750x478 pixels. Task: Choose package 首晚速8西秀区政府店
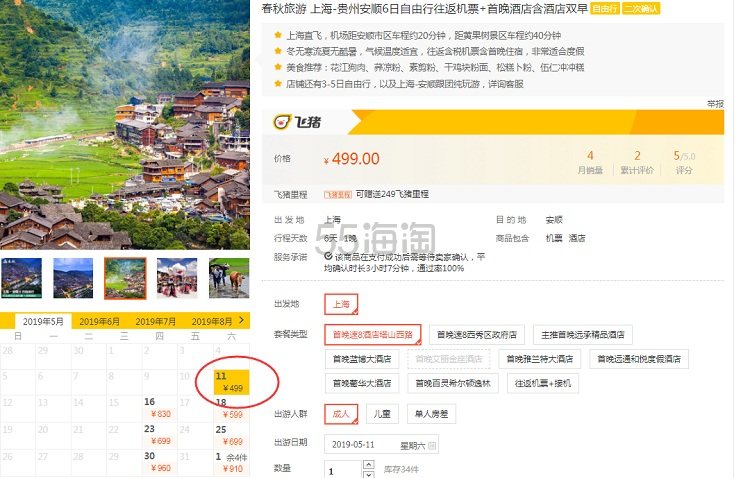click(x=477, y=334)
